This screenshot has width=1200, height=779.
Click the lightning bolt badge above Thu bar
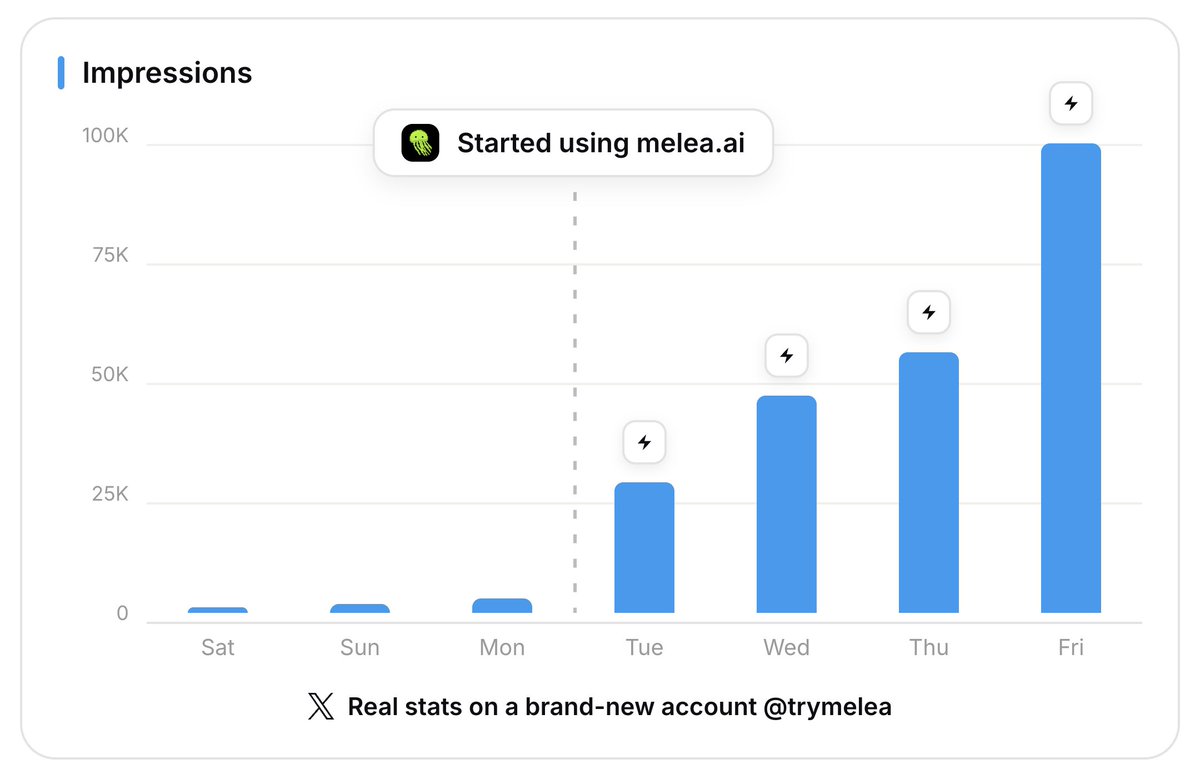pos(929,312)
